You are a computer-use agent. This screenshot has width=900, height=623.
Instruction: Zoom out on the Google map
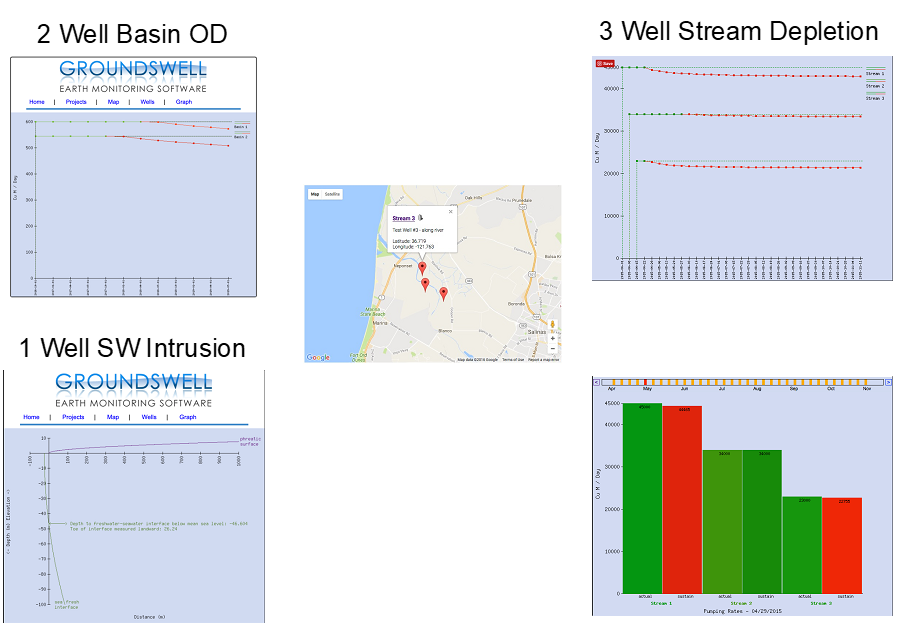pyautogui.click(x=552, y=349)
